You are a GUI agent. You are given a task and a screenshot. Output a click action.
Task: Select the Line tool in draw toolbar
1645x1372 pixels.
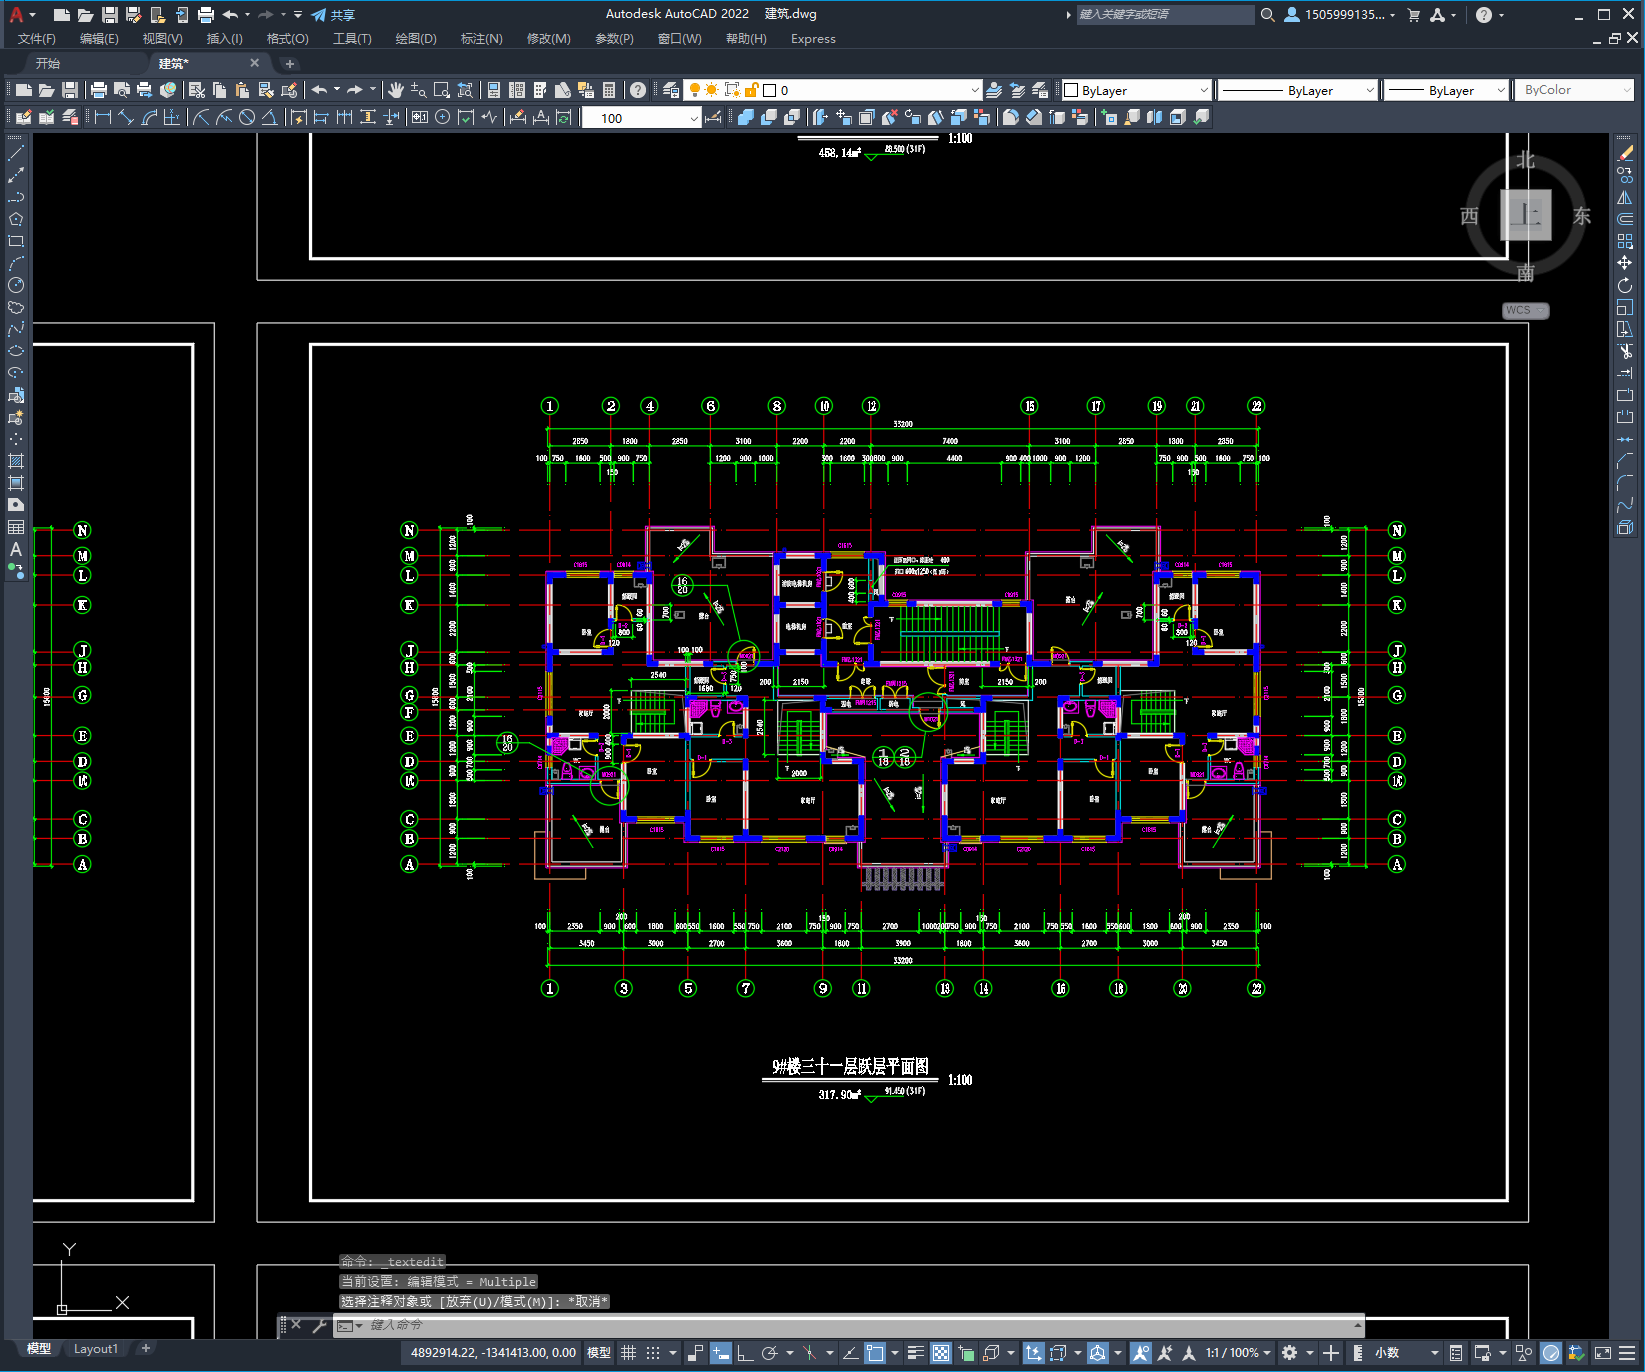click(16, 153)
